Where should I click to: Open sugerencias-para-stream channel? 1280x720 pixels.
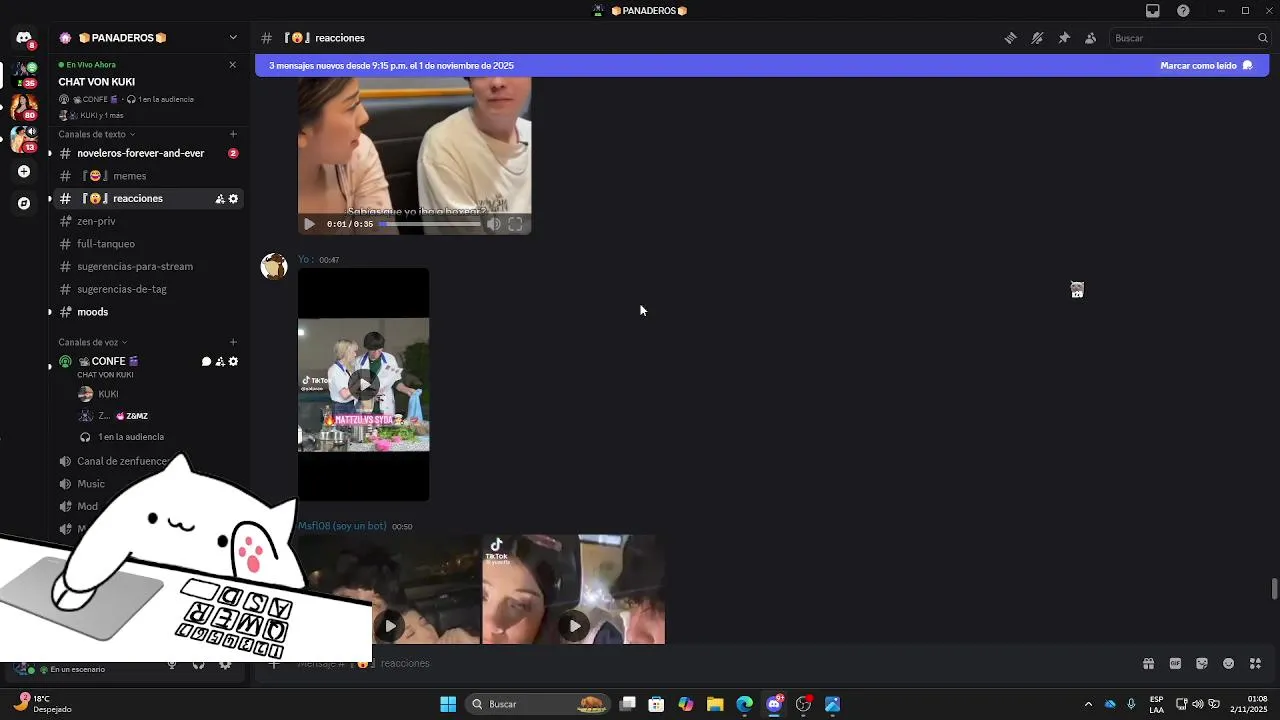(x=147, y=266)
